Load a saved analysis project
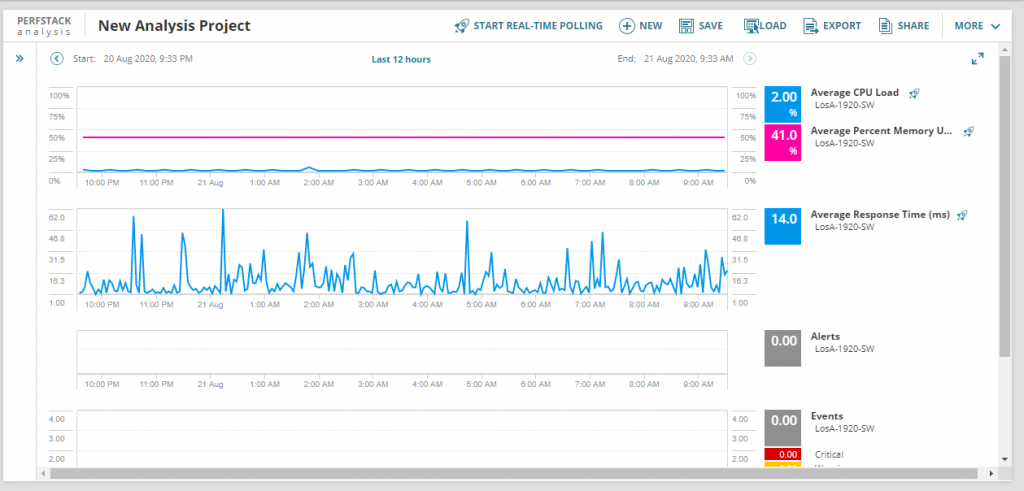This screenshot has height=491, width=1024. 765,26
